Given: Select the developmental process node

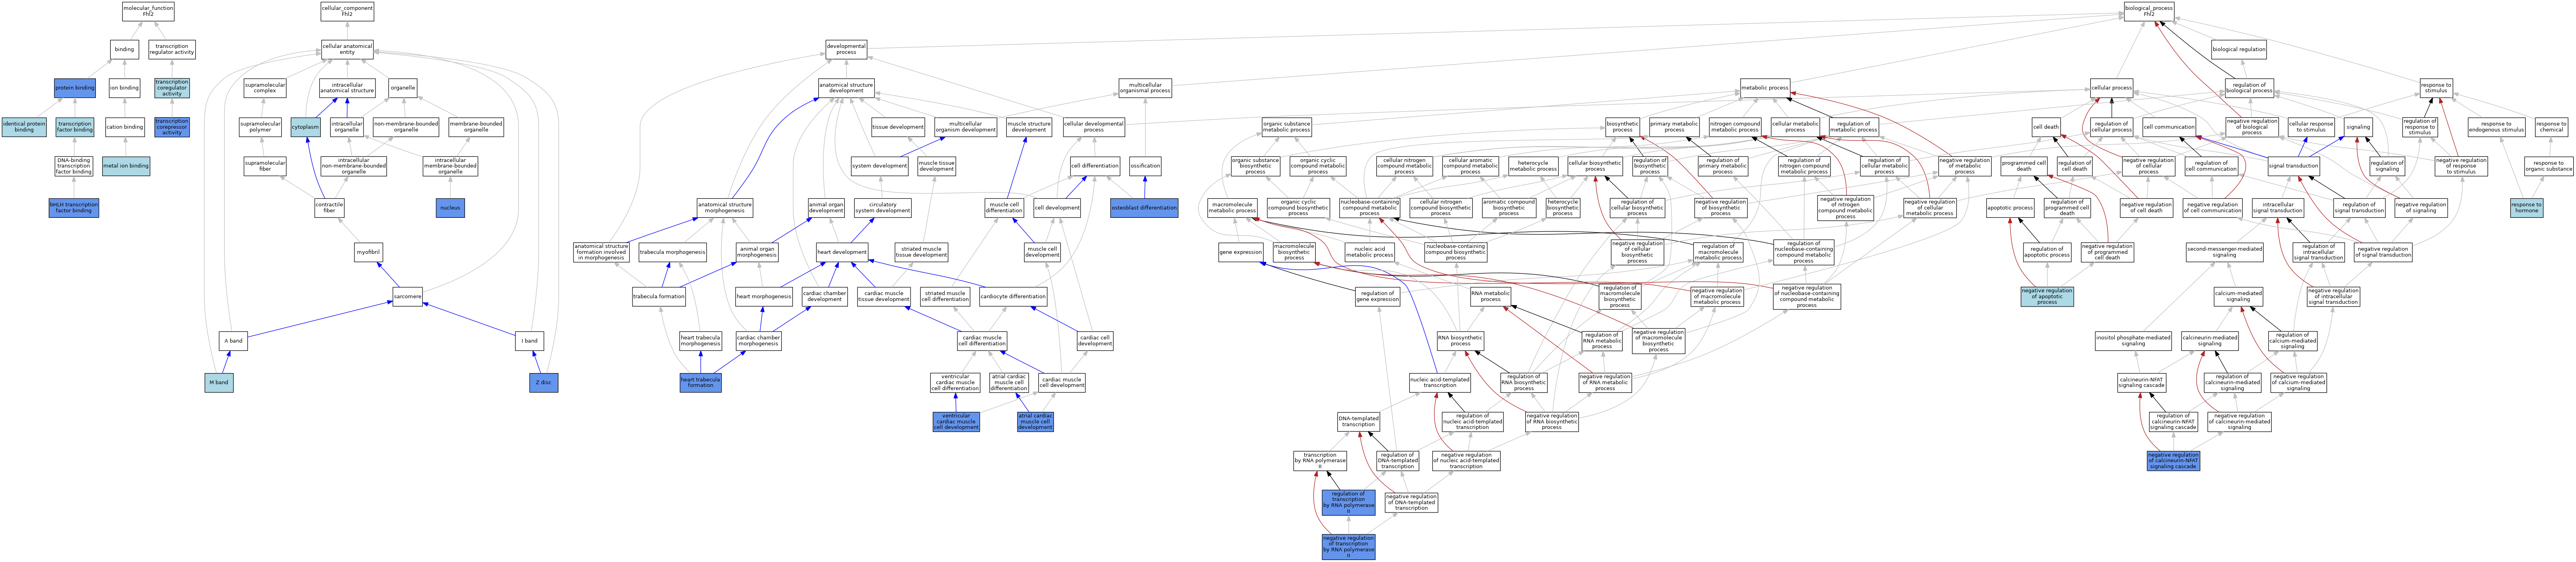Looking at the screenshot, I should pyautogui.click(x=846, y=49).
